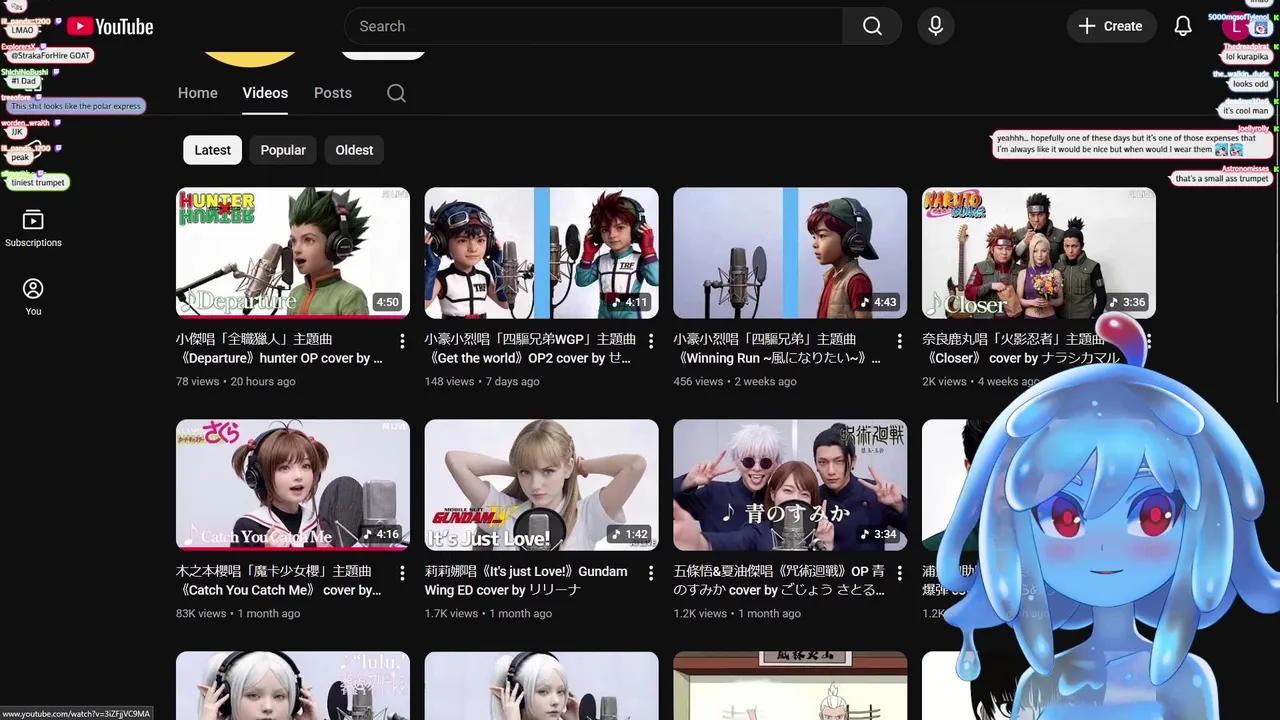Click title 小傑唱「全職獵人」主題曲 Departure

tap(279, 349)
